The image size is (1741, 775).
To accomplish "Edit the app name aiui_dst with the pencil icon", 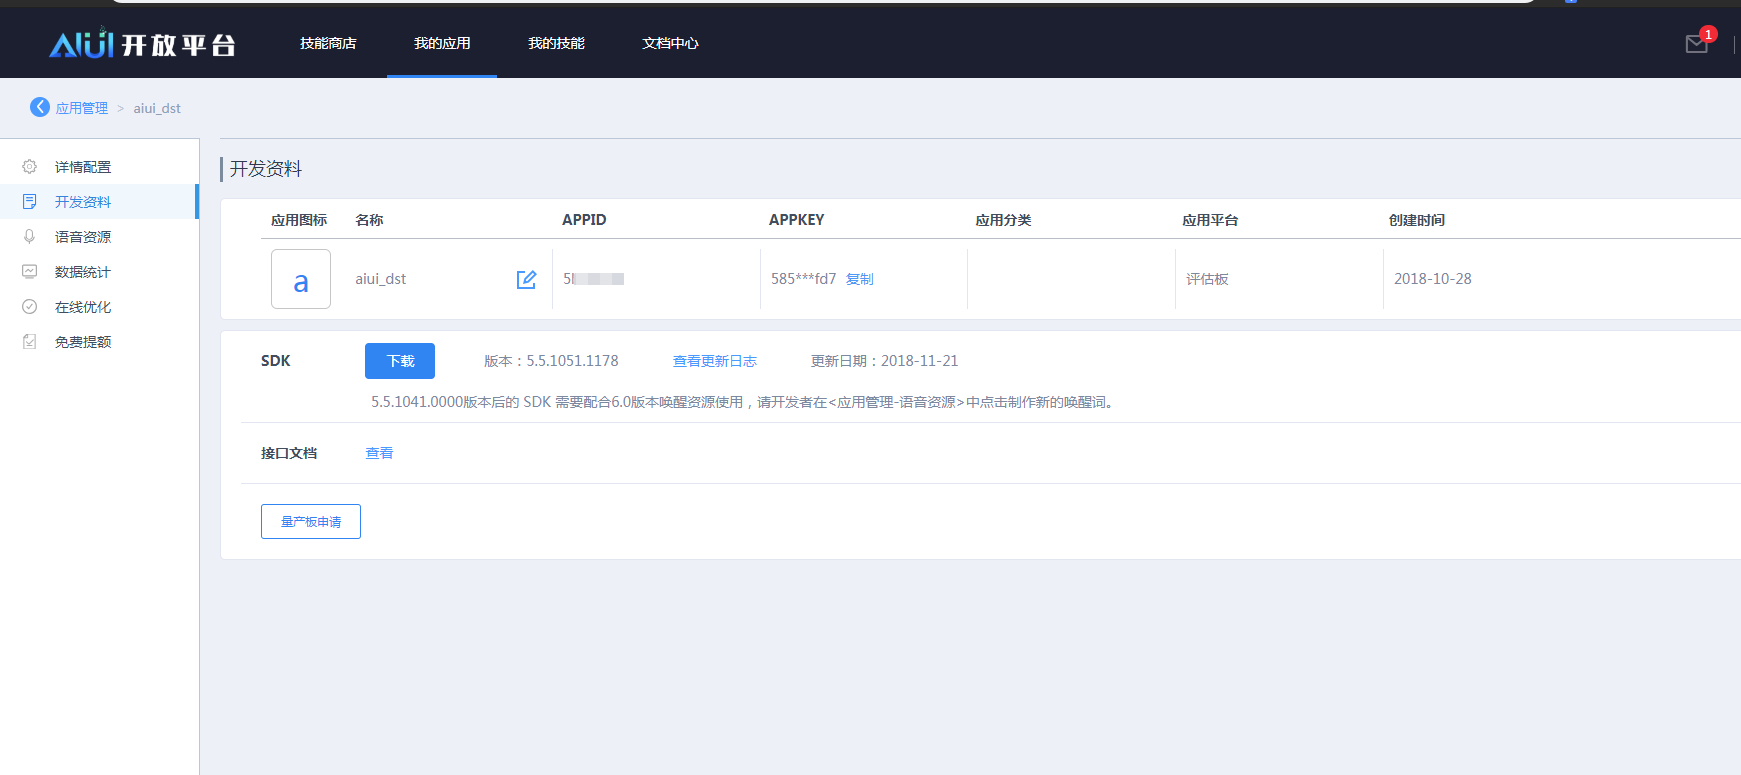I will [526, 279].
